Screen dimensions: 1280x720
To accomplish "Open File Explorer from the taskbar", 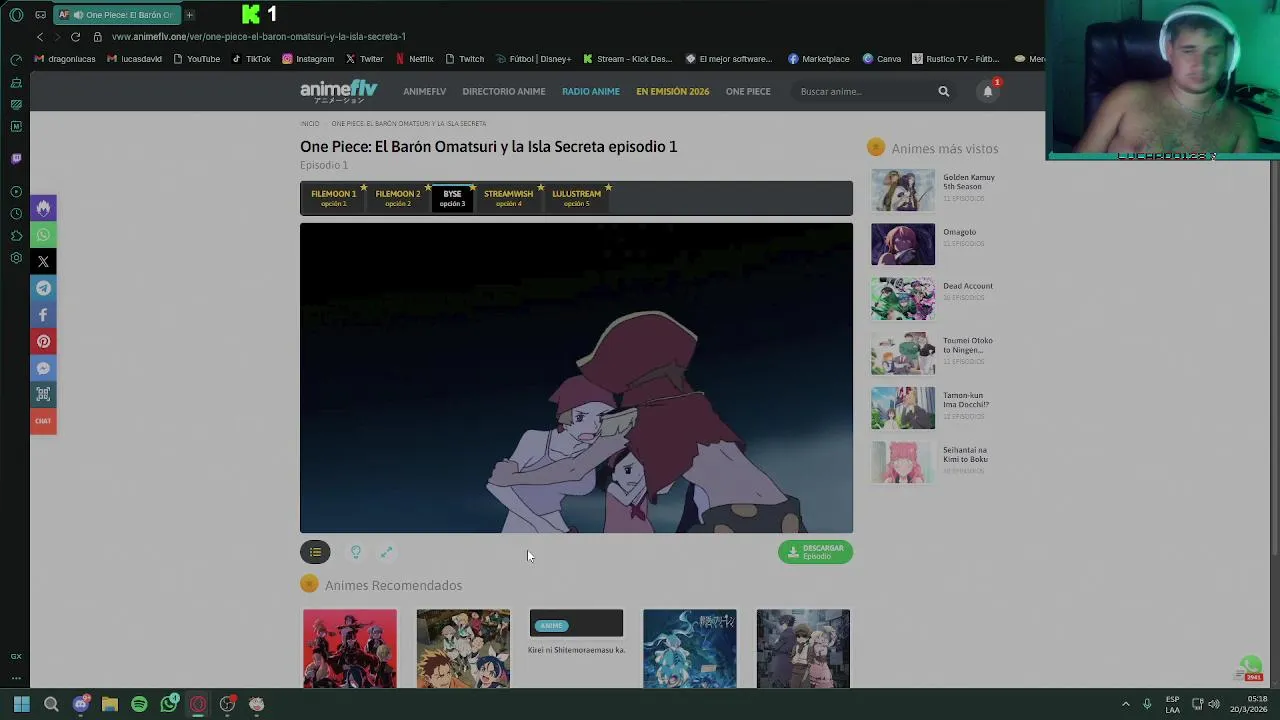I will tap(110, 704).
